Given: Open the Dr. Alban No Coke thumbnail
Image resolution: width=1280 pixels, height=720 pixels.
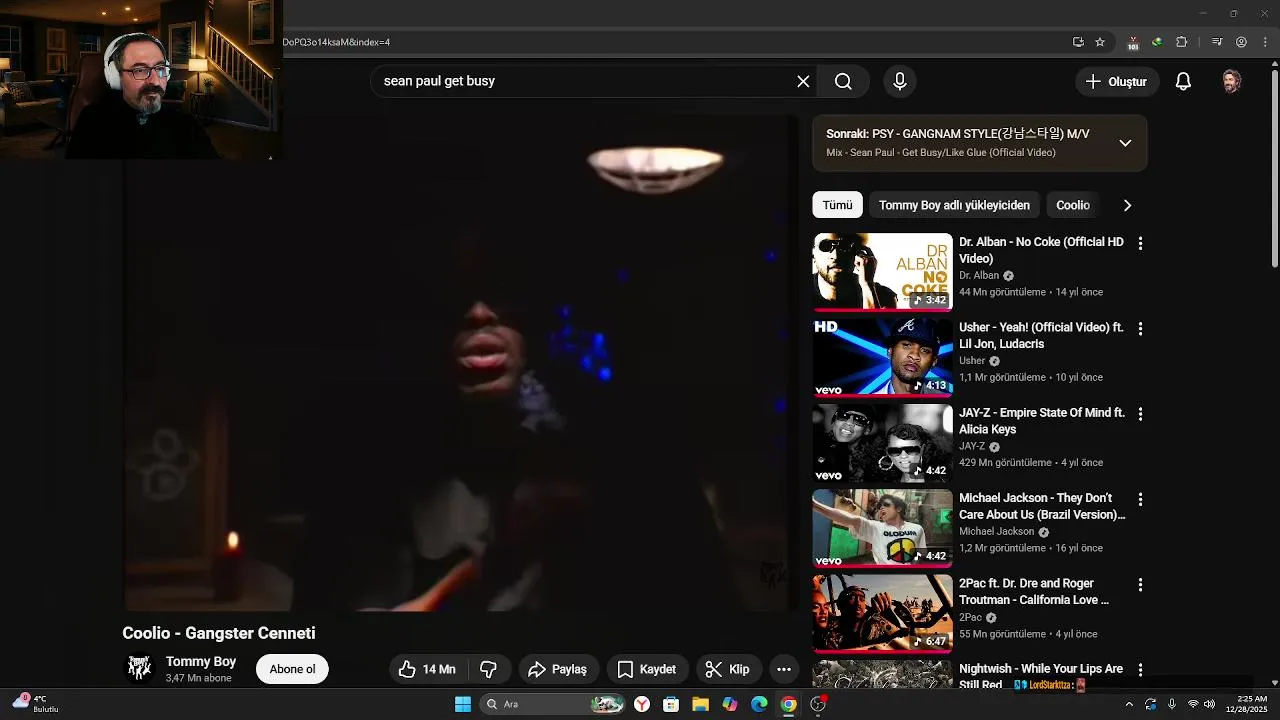Looking at the screenshot, I should (x=882, y=271).
